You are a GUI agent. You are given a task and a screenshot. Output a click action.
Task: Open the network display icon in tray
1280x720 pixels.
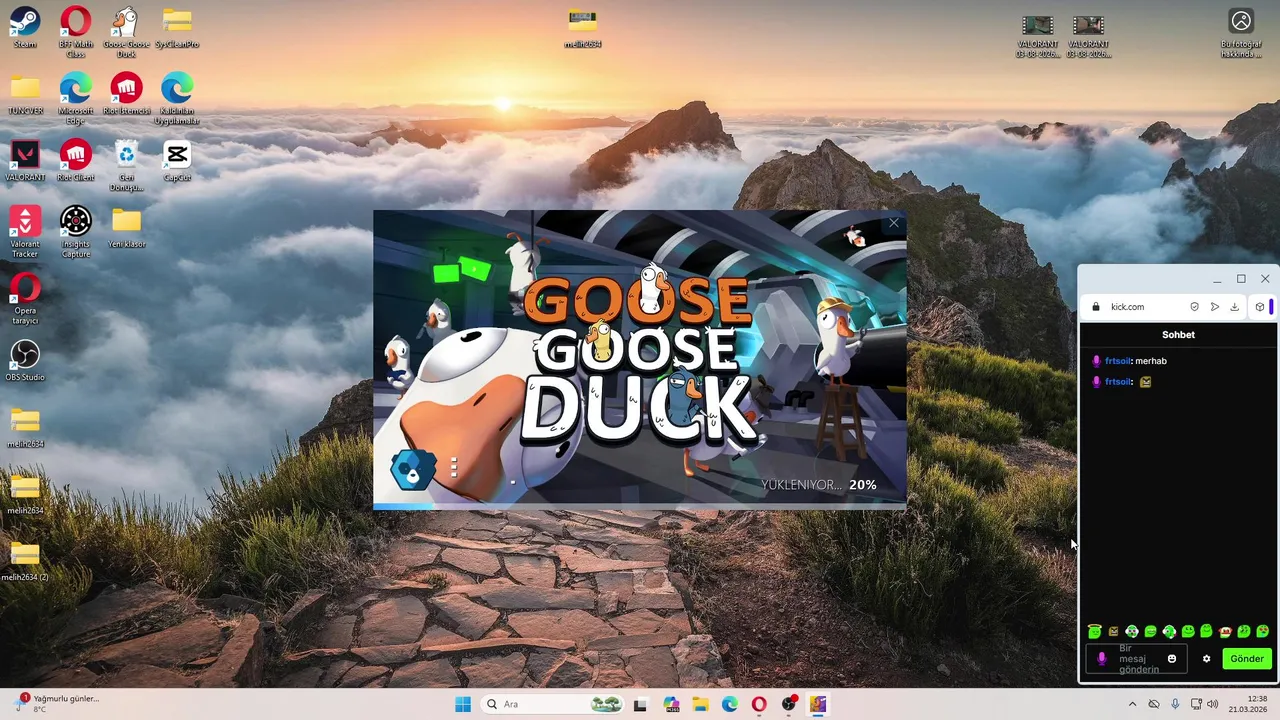coord(1195,704)
